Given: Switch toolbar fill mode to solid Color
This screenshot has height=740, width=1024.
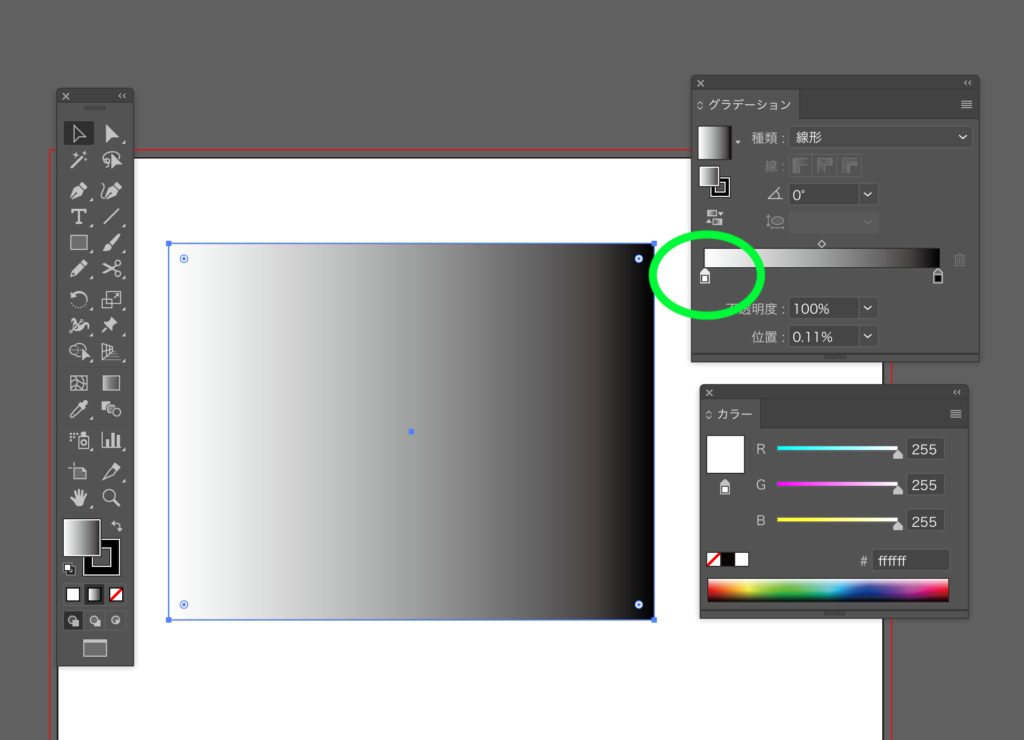Looking at the screenshot, I should [73, 595].
